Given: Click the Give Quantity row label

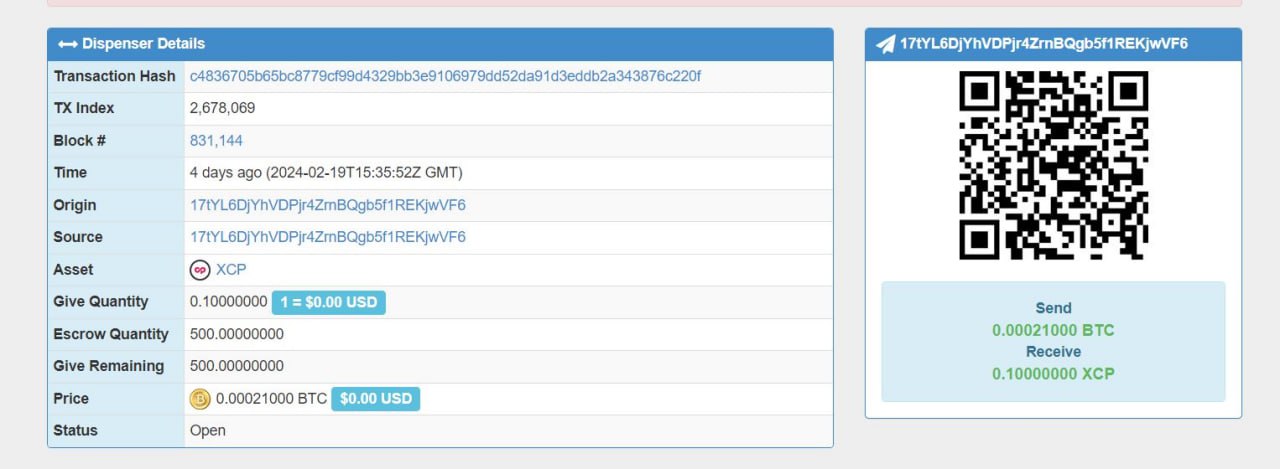Looking at the screenshot, I should coord(101,302).
